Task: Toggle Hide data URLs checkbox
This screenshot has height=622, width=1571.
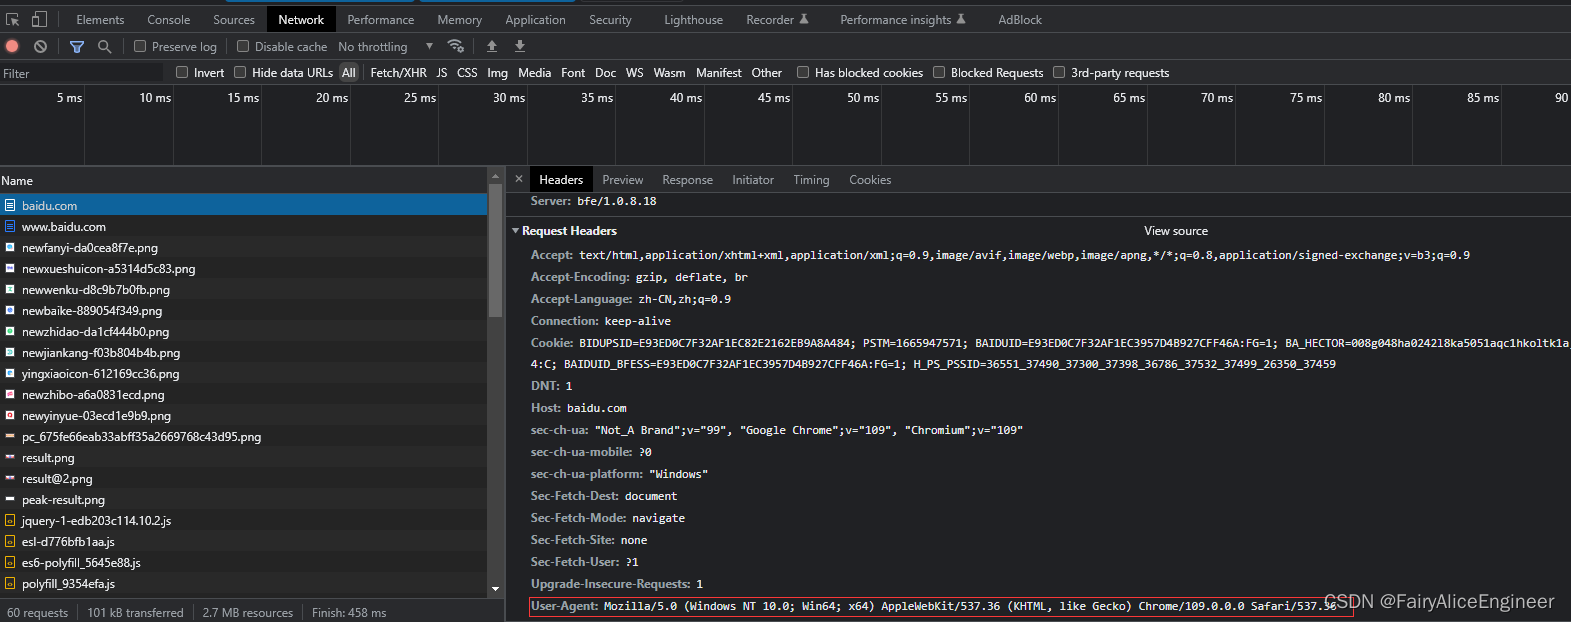Action: (x=240, y=72)
